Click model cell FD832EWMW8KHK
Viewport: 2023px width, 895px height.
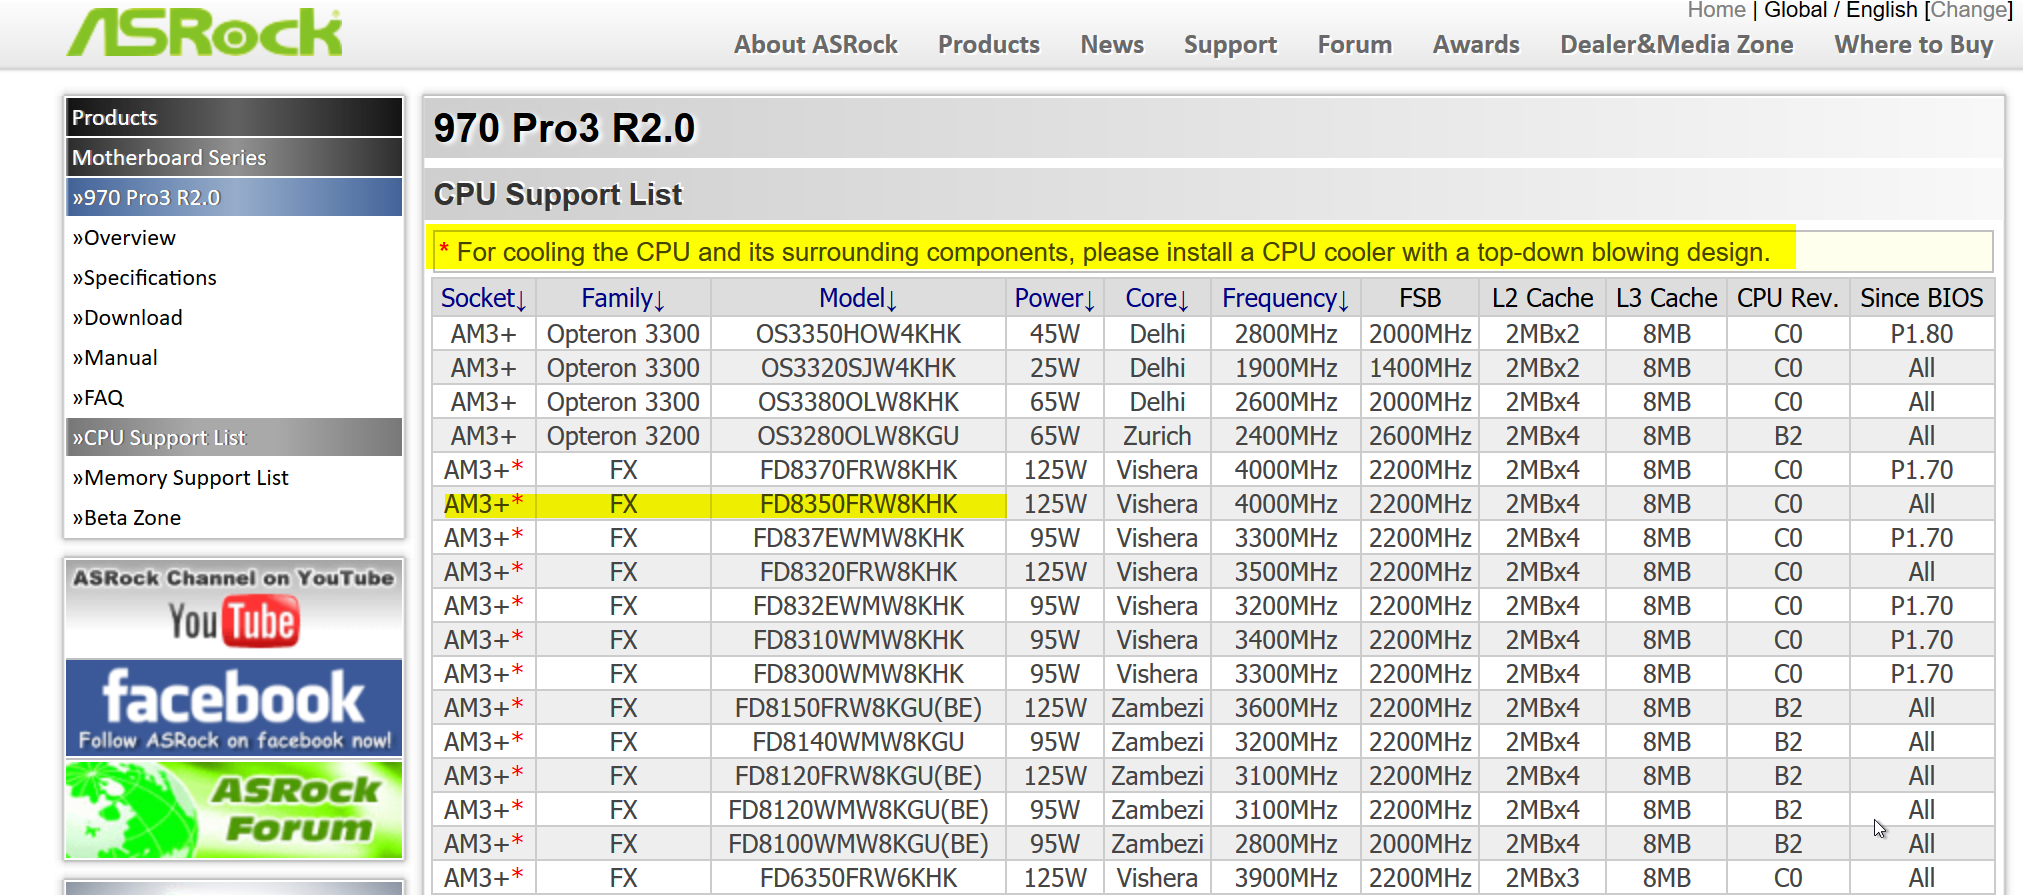858,606
